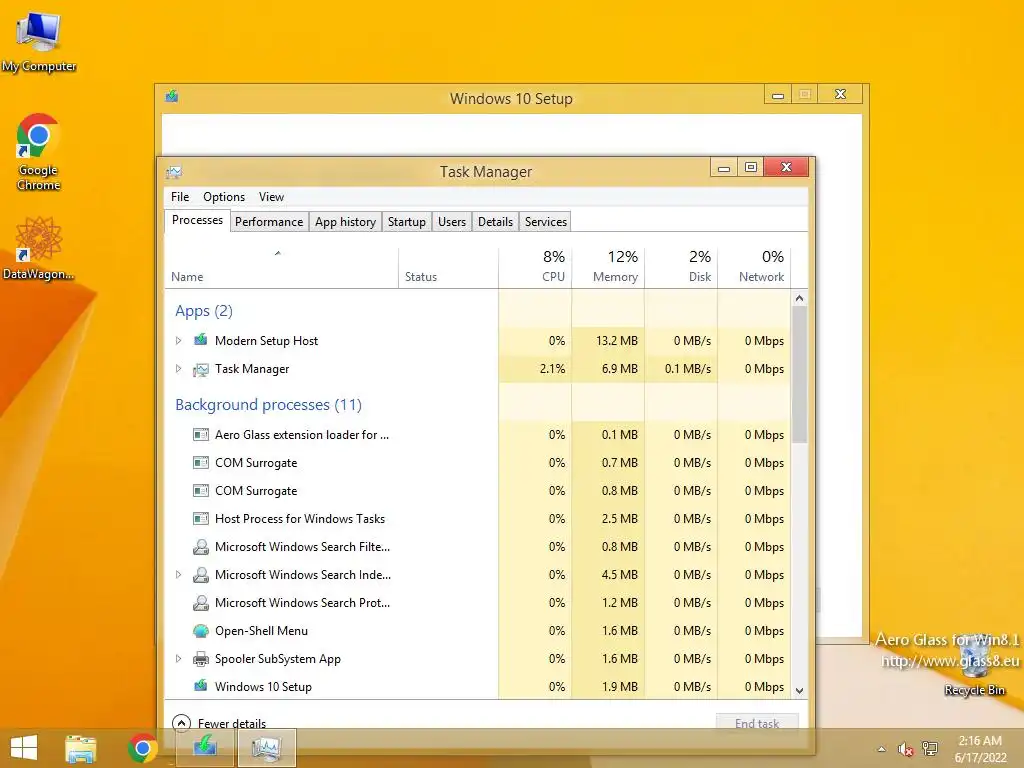Sort by CPU column header
This screenshot has height=768, width=1024.
tap(536, 268)
